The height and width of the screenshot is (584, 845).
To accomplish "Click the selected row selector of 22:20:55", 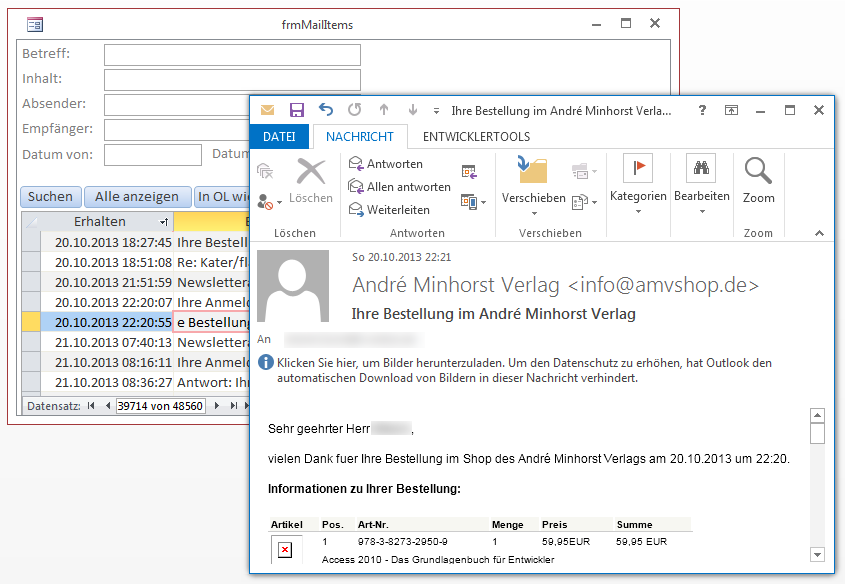I will coord(31,322).
